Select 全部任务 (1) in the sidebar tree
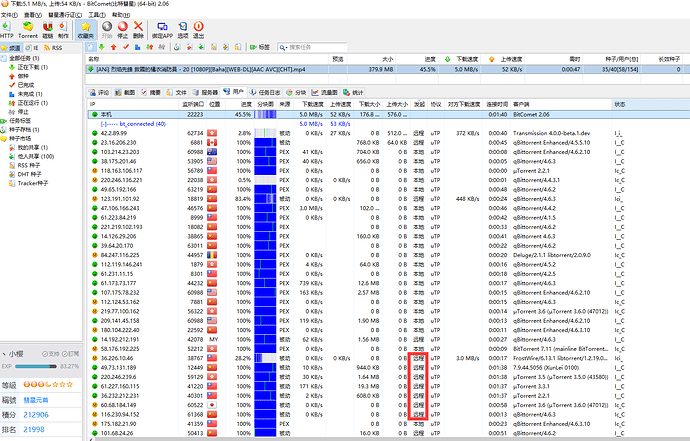Viewport: 690px width, 441px height. click(20, 58)
